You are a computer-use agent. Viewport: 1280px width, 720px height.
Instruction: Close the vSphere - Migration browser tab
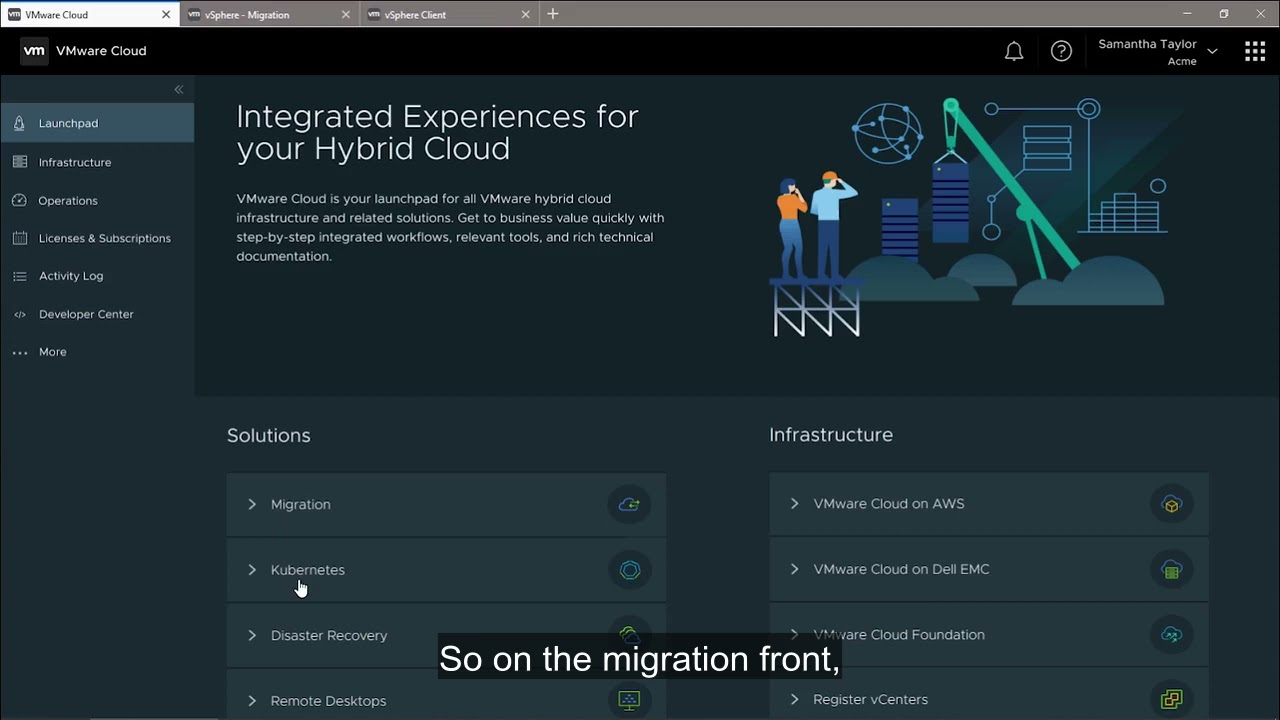346,15
